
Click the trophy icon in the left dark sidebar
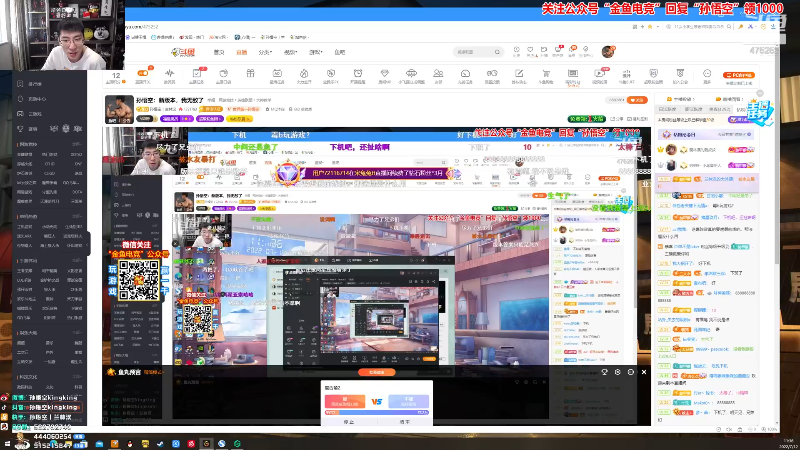coord(20,129)
